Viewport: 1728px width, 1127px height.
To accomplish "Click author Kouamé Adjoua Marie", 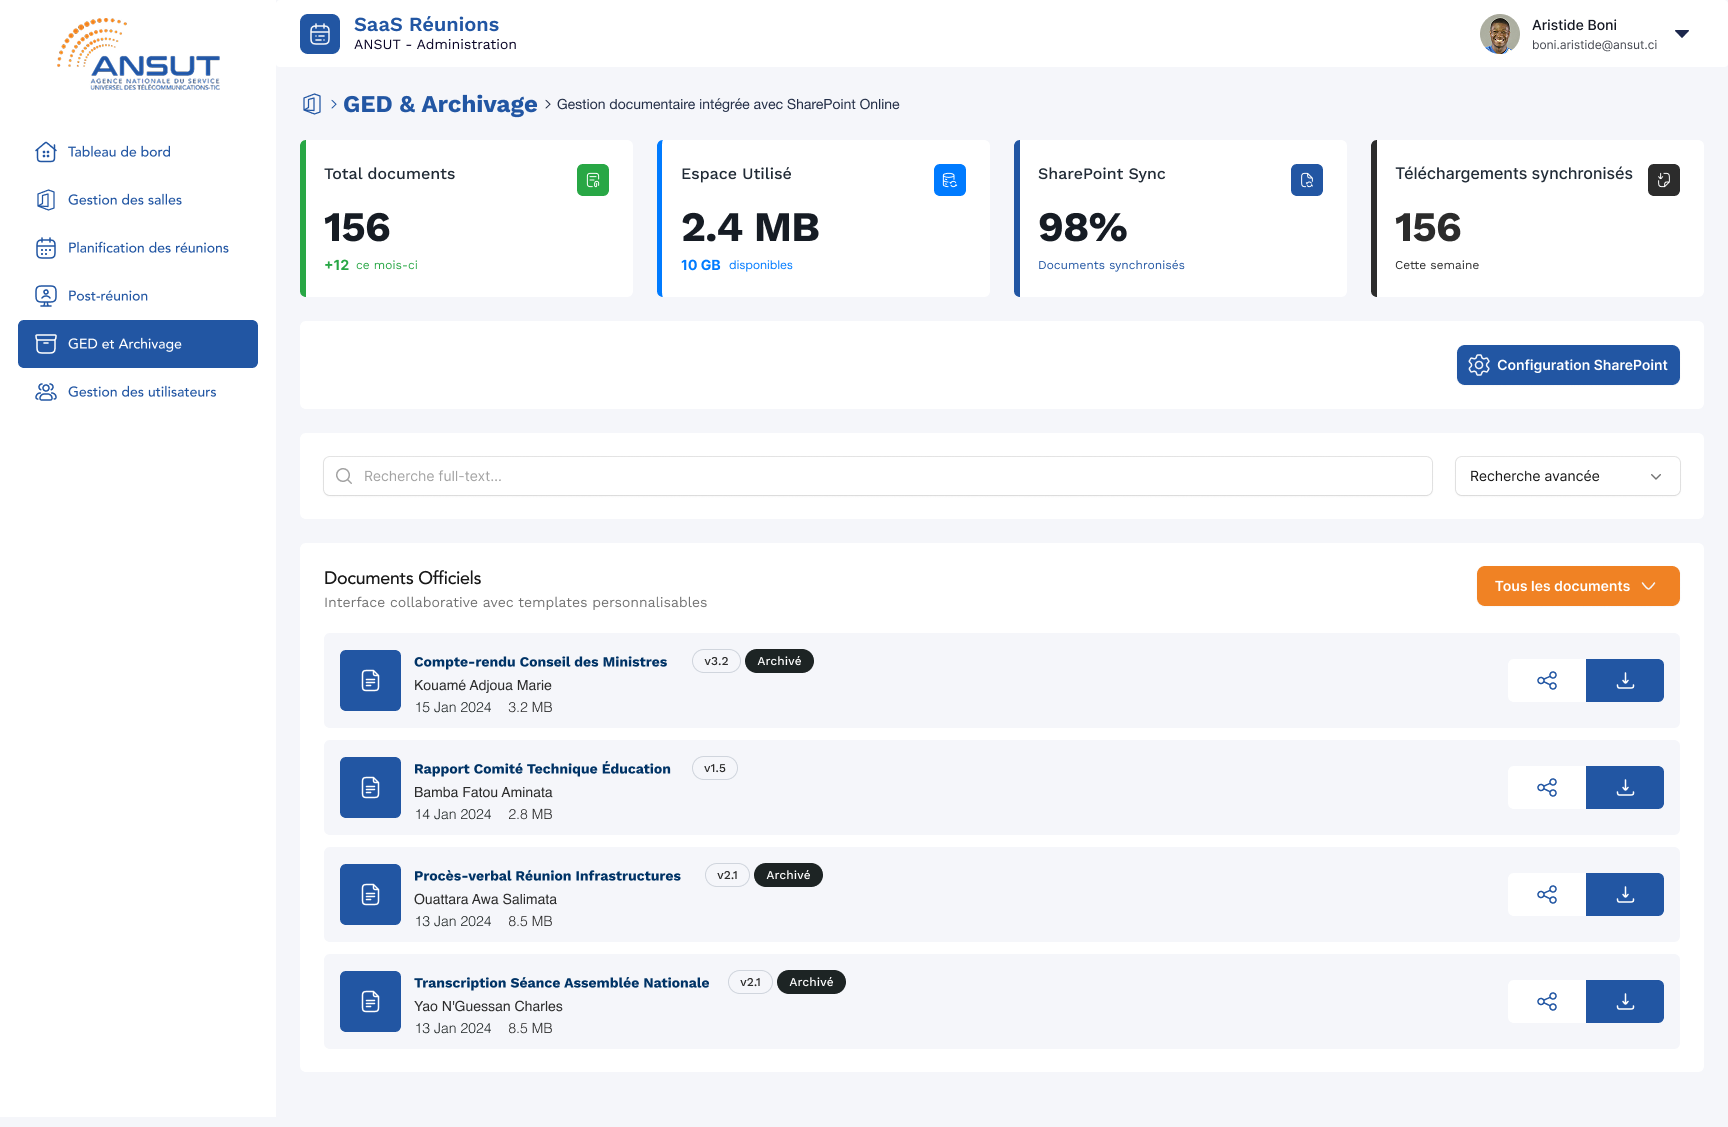I will coord(483,685).
